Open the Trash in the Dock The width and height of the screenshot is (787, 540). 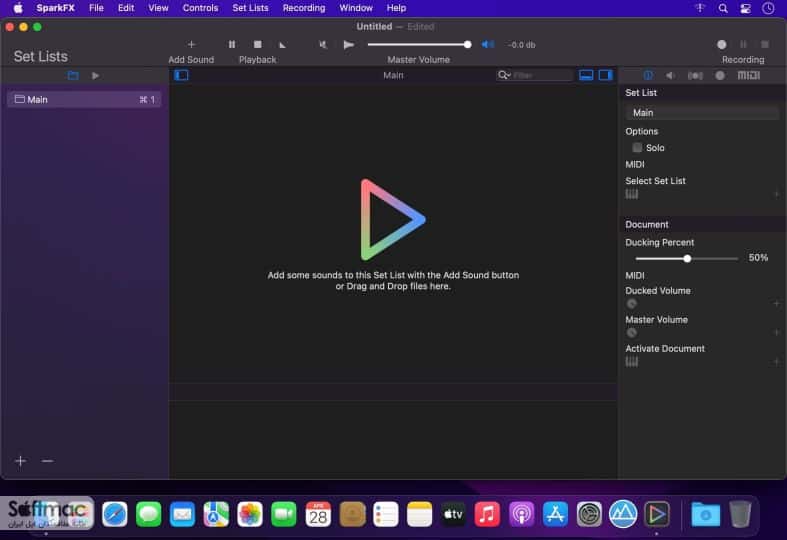point(740,514)
